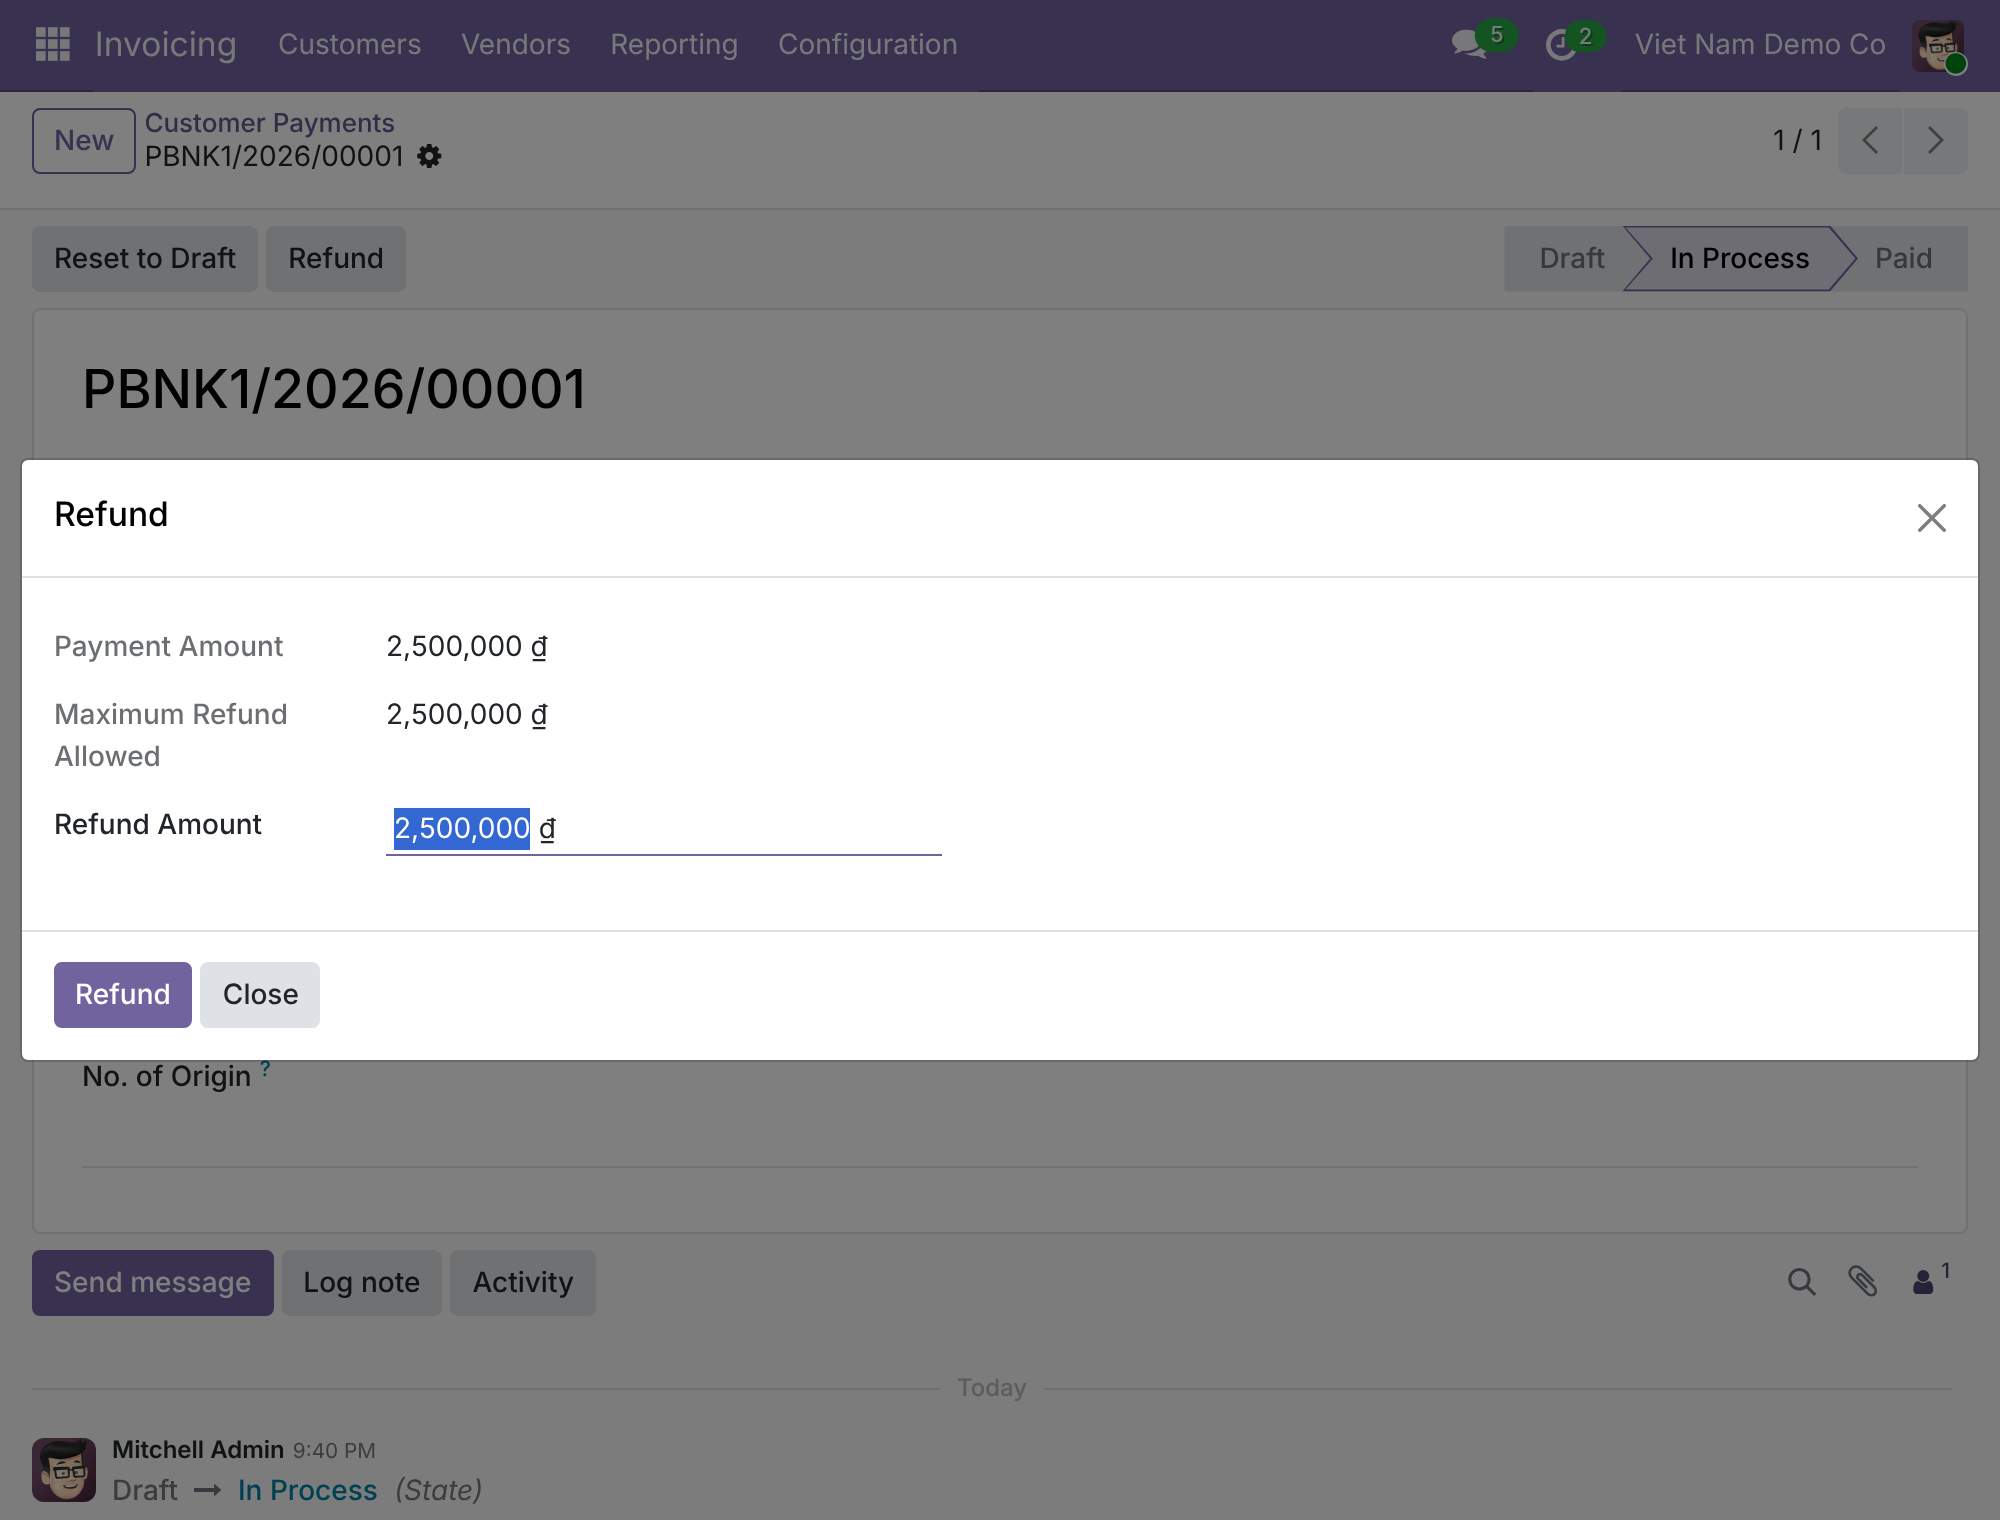Click the No. of Origin help mark
Image resolution: width=2000 pixels, height=1520 pixels.
[x=265, y=1068]
